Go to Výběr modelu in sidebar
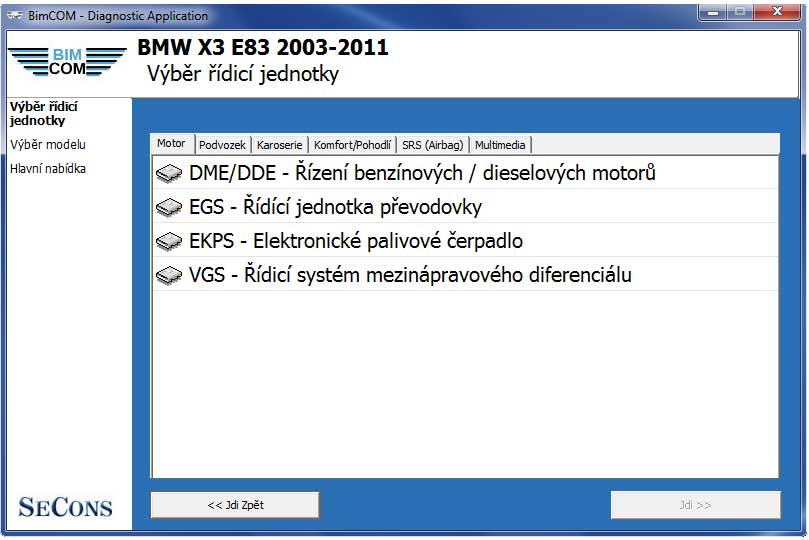The width and height of the screenshot is (809, 540). [x=48, y=144]
